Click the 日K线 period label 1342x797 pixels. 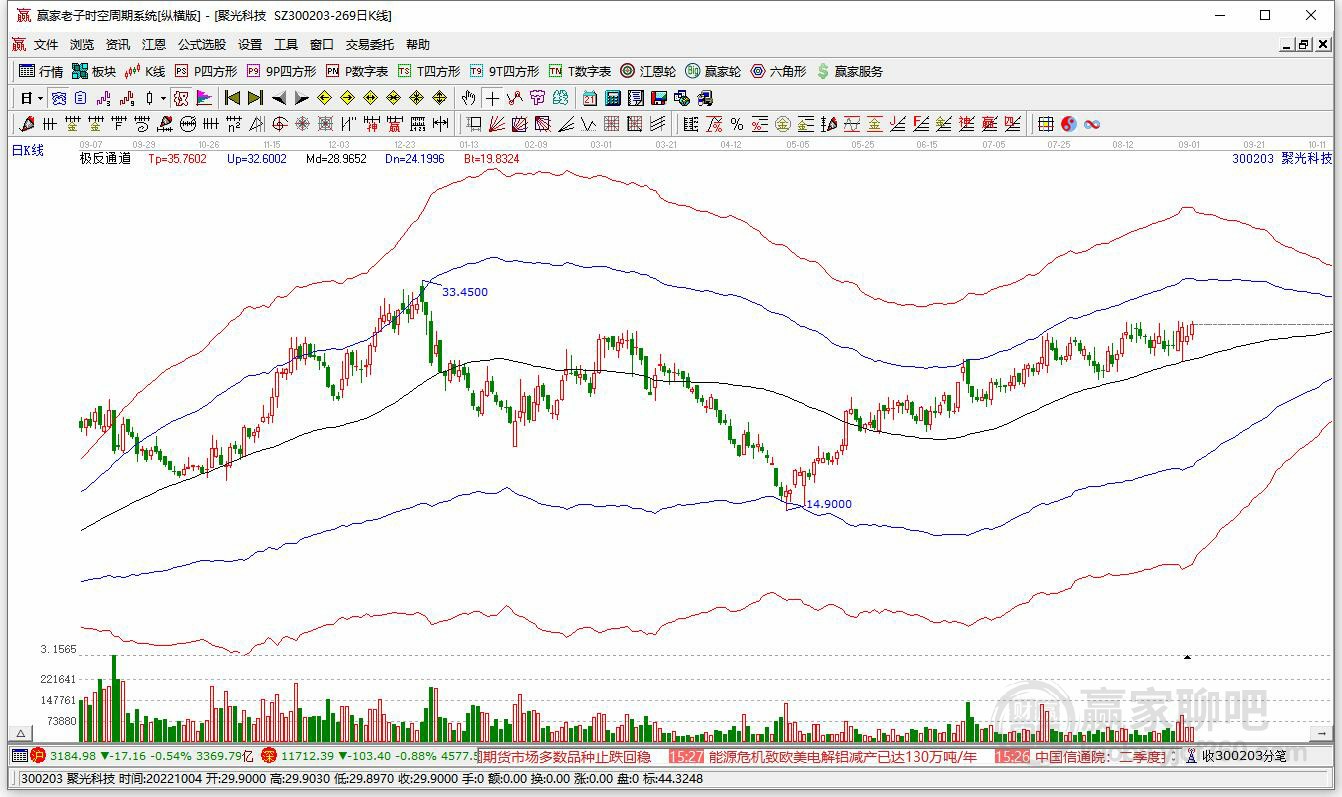[28, 150]
